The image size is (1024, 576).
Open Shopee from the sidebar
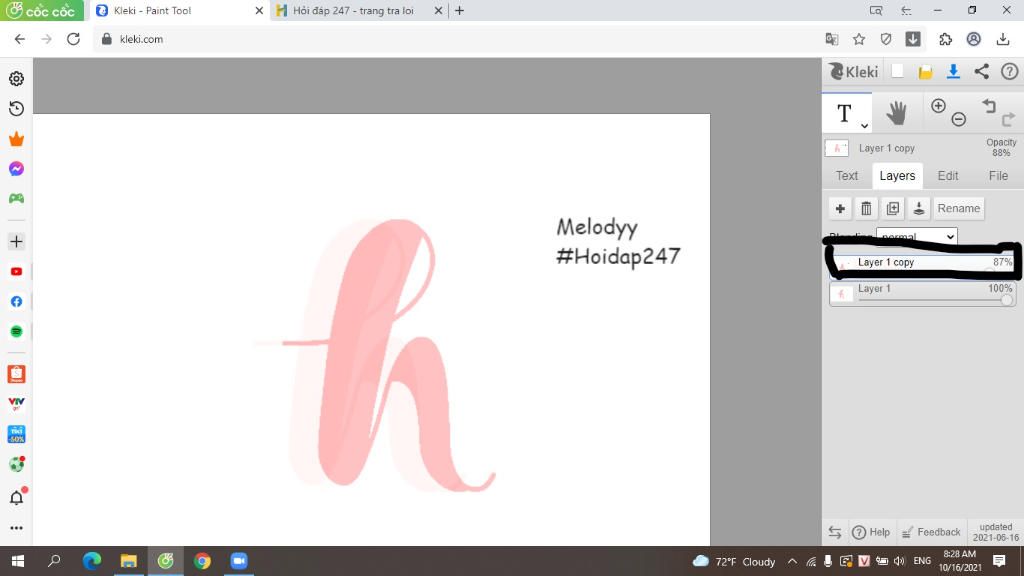pyautogui.click(x=16, y=374)
